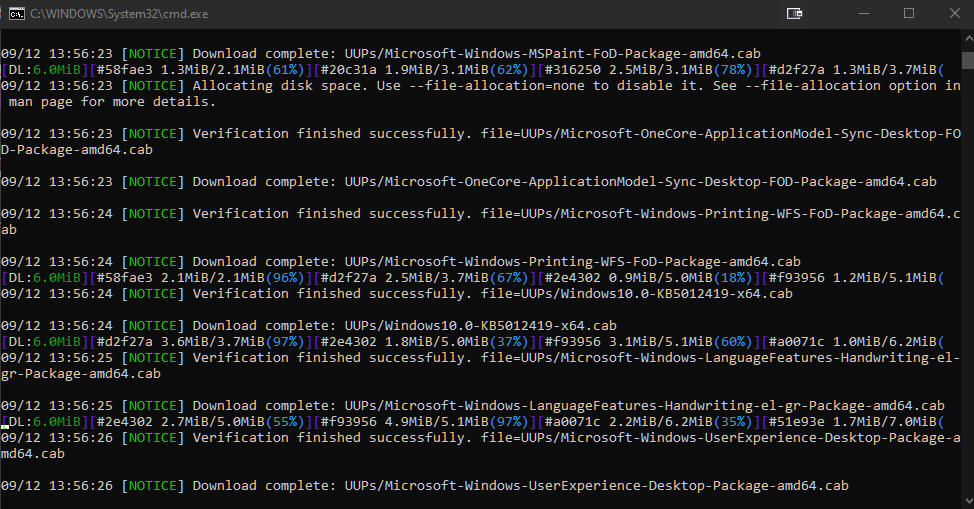The image size is (974, 509).
Task: Click the progress entry #d2f27a 2.5MiB/3.7MiB(67%)
Action: 424,278
